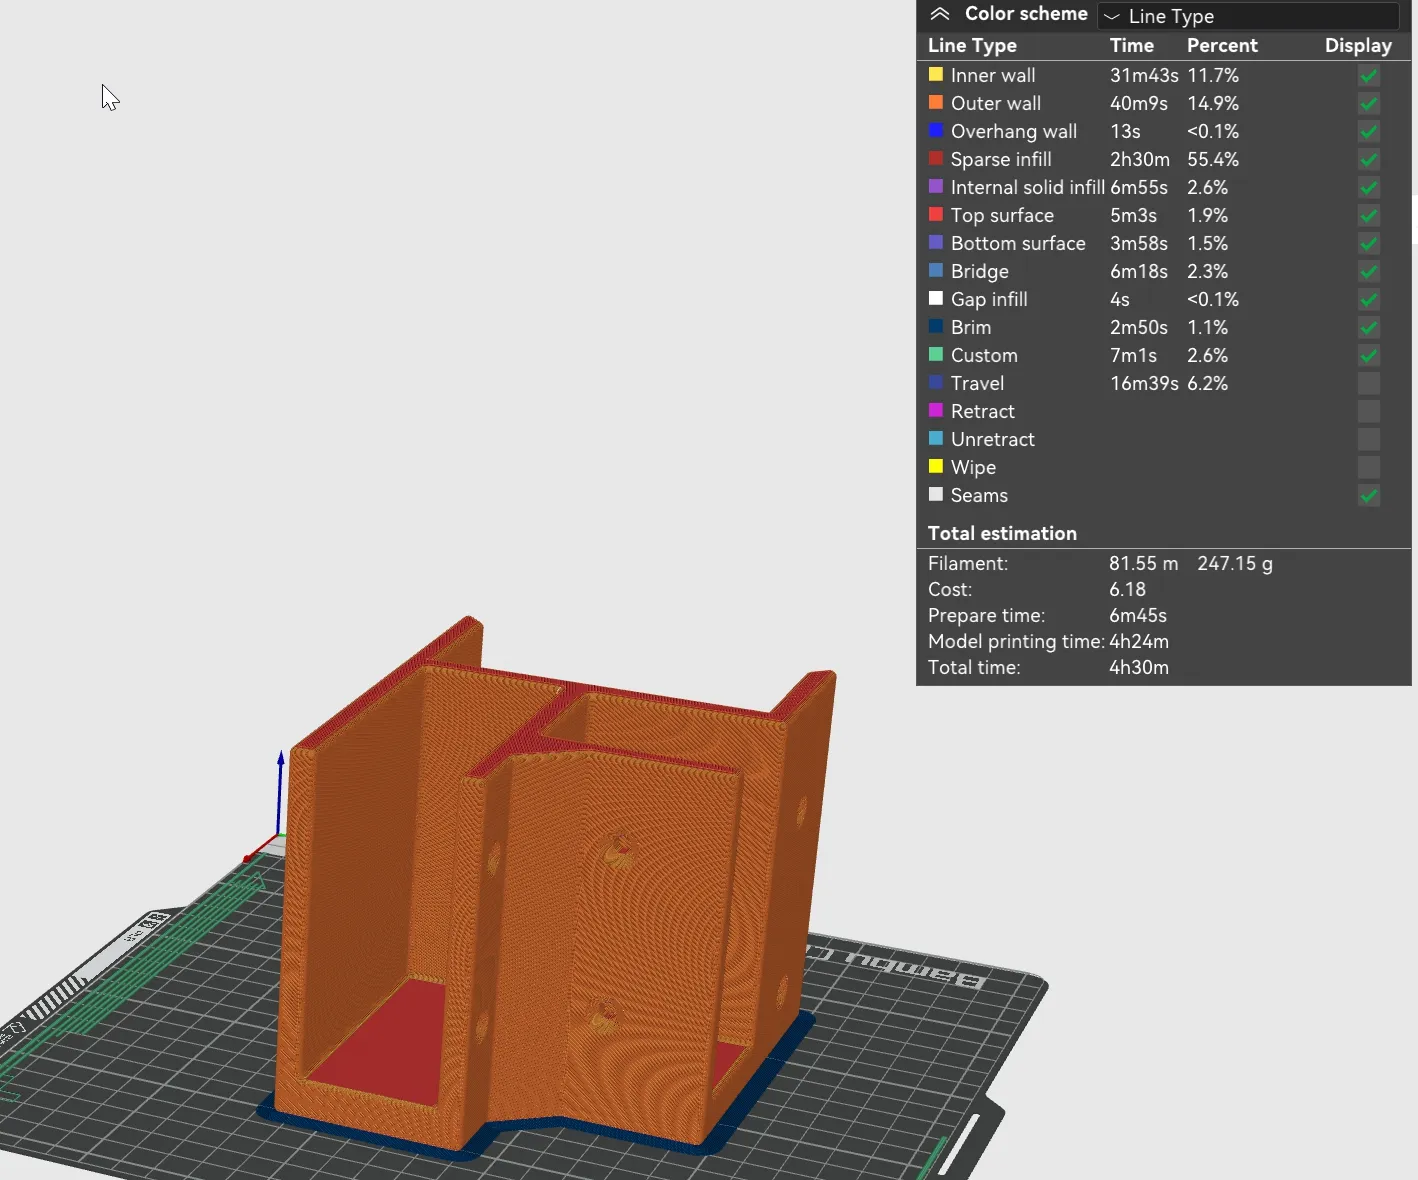Click the Overhang wall blue swatch
This screenshot has width=1418, height=1180.
(936, 130)
